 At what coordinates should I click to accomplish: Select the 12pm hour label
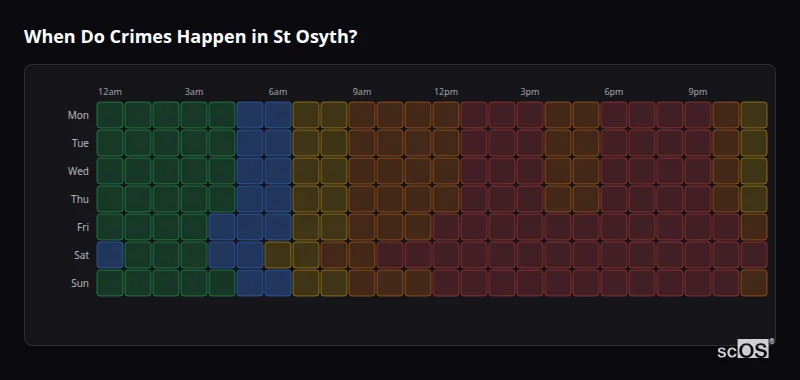[446, 92]
